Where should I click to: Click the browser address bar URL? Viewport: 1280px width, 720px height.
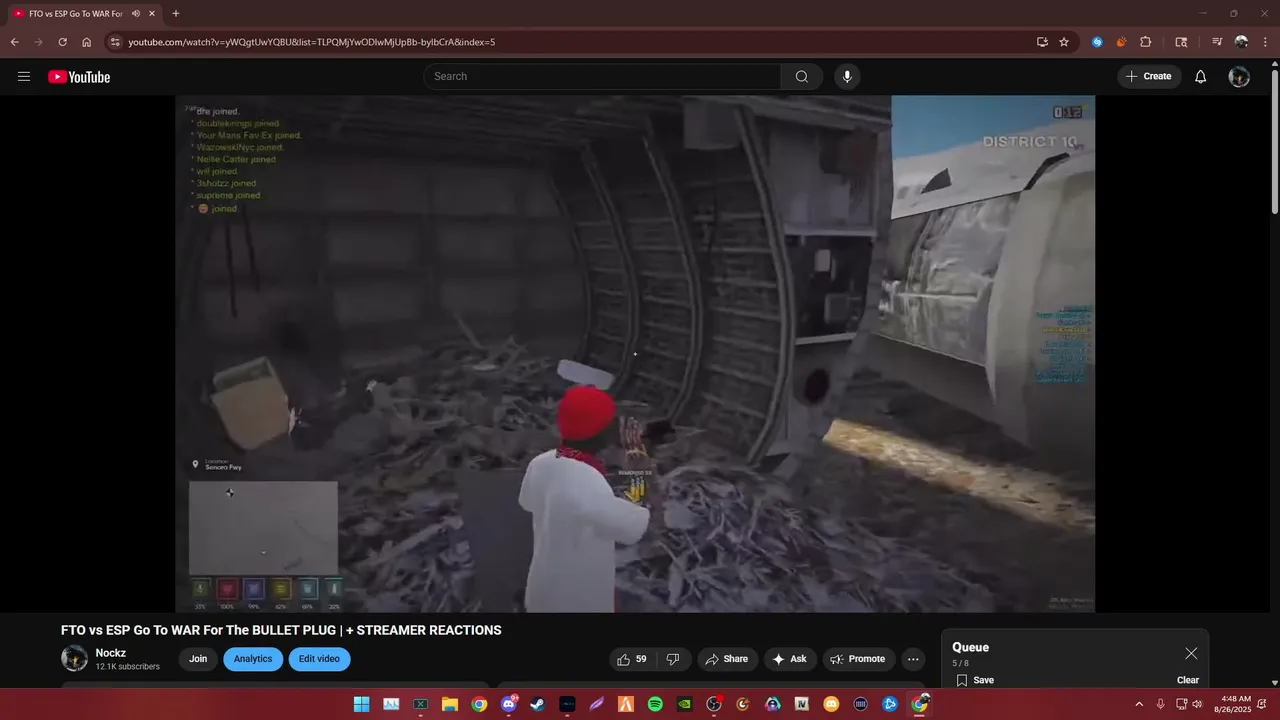(x=311, y=42)
